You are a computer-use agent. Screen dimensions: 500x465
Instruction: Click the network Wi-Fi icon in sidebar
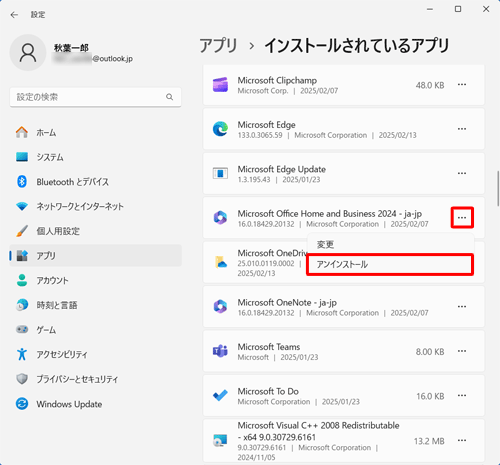(22, 206)
